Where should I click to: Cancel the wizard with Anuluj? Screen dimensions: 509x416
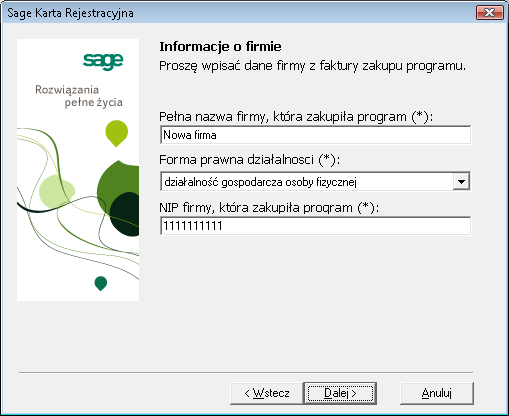tap(437, 393)
